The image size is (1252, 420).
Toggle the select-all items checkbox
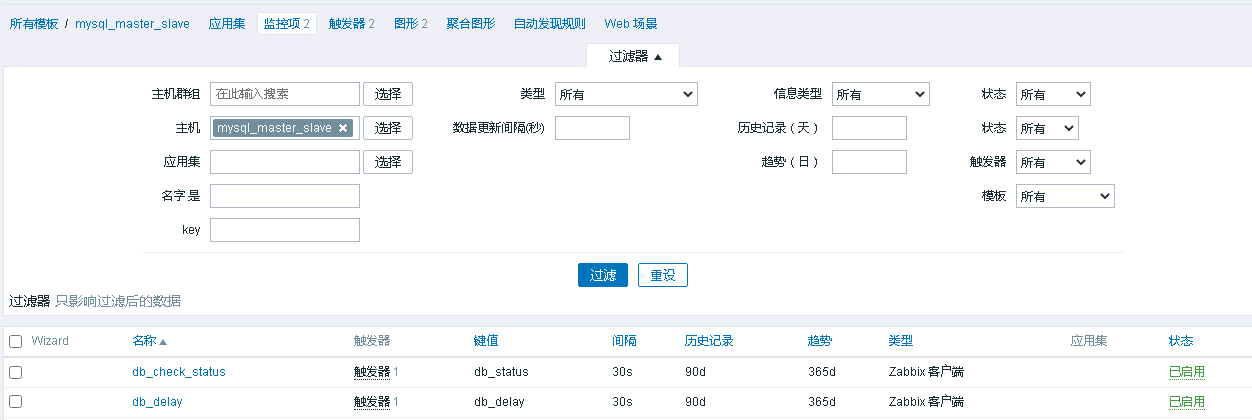15,342
